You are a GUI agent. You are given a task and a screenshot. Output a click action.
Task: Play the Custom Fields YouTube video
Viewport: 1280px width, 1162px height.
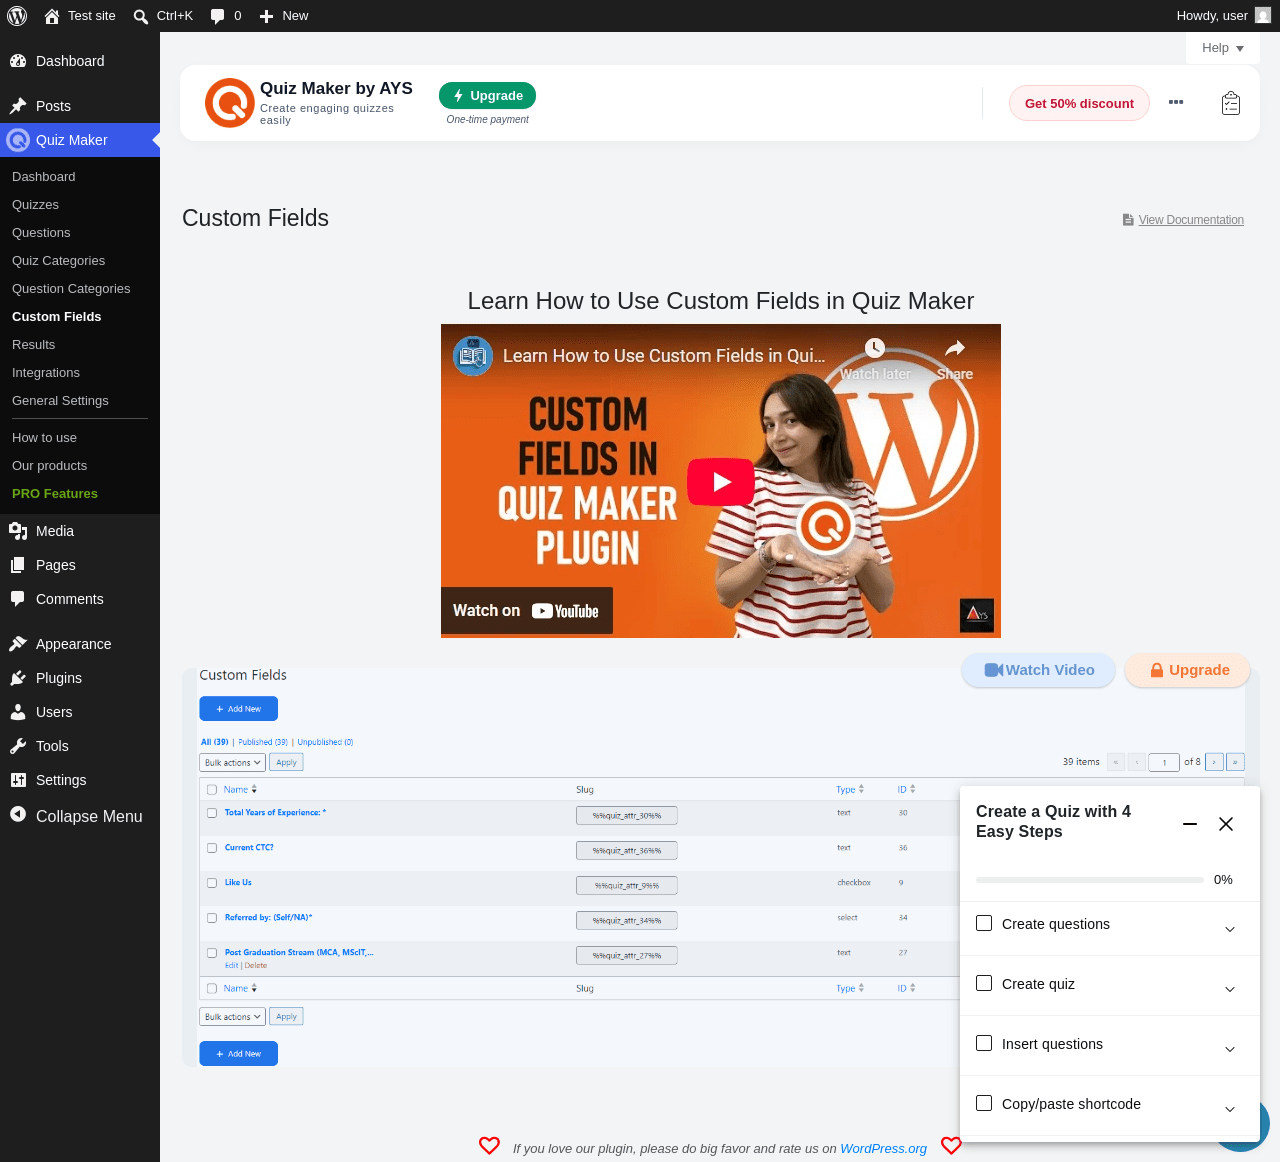[721, 481]
